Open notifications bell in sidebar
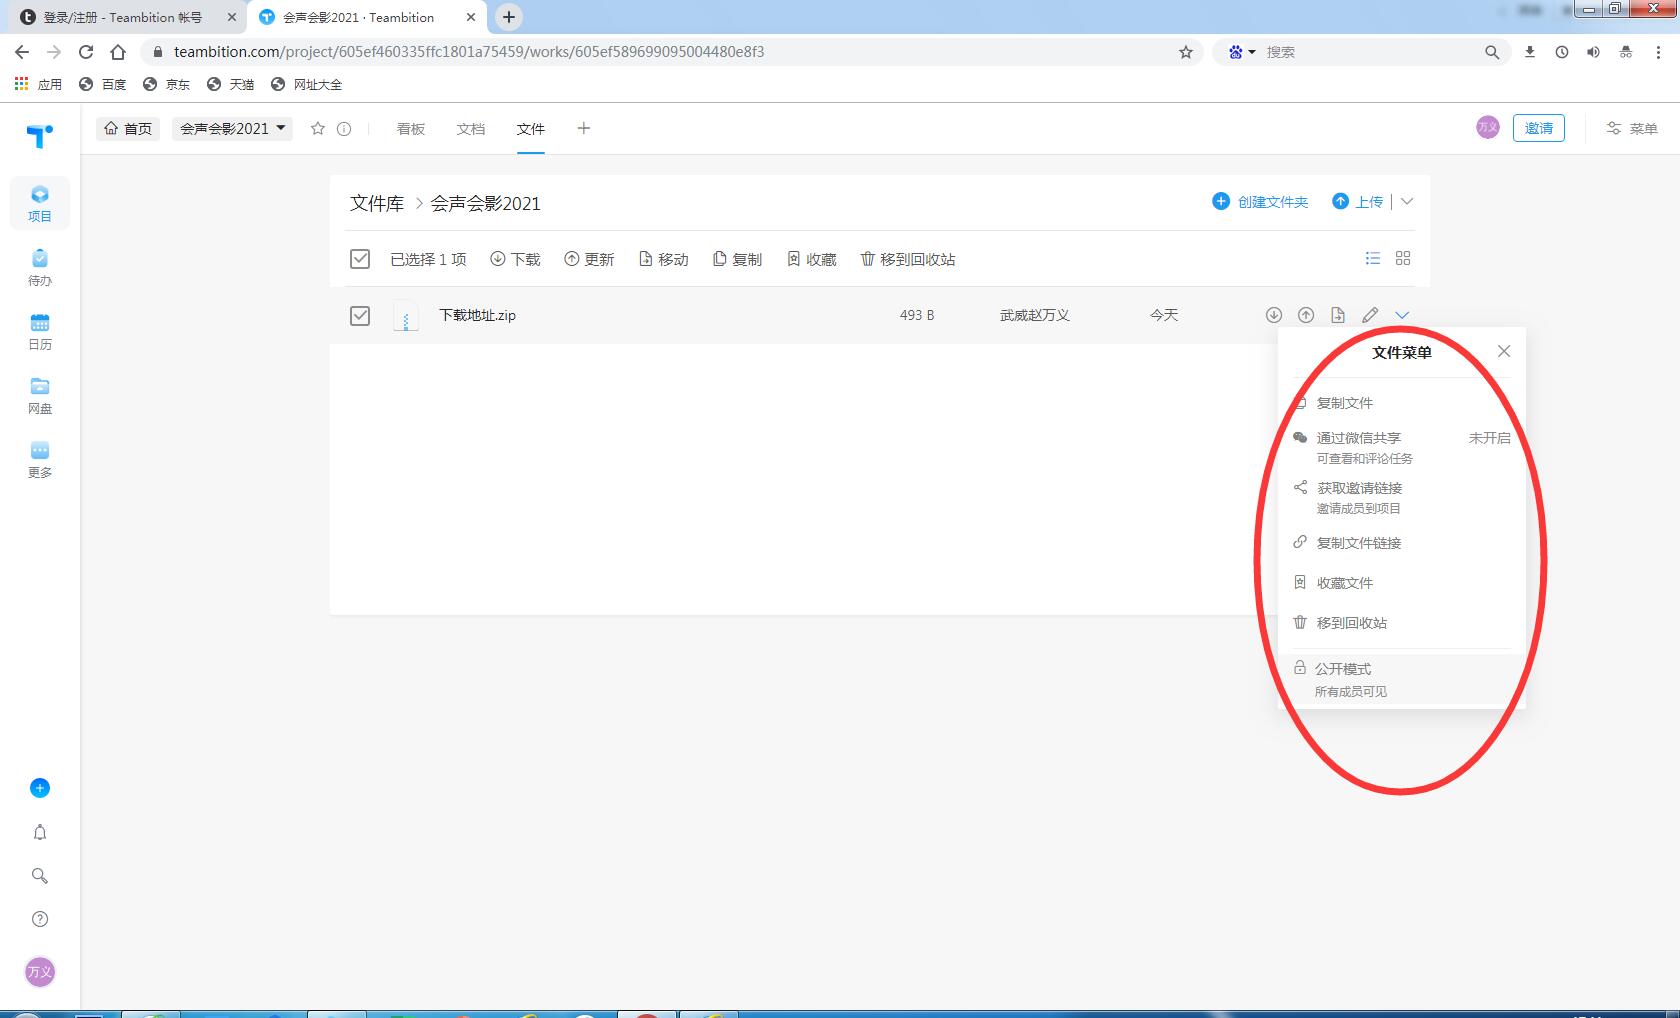This screenshot has width=1680, height=1018. pyautogui.click(x=40, y=832)
